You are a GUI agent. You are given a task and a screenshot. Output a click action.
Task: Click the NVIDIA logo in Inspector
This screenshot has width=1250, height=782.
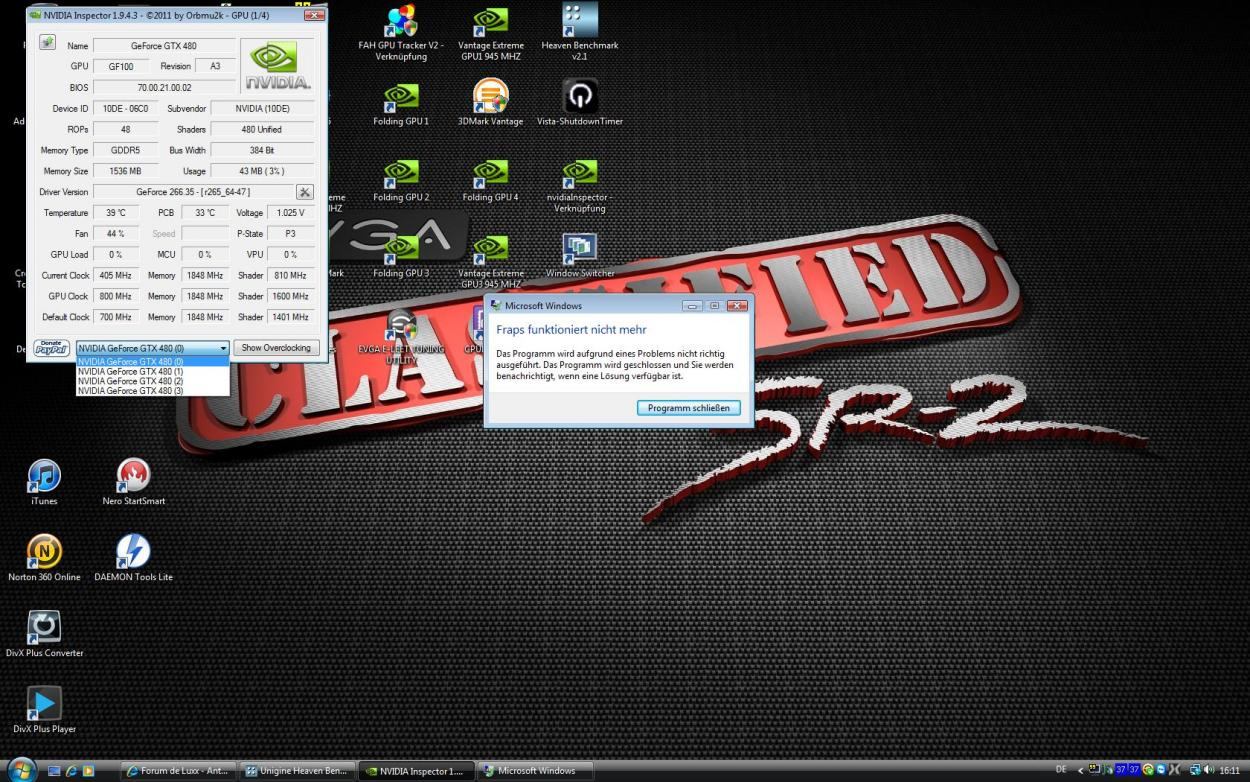pos(277,66)
